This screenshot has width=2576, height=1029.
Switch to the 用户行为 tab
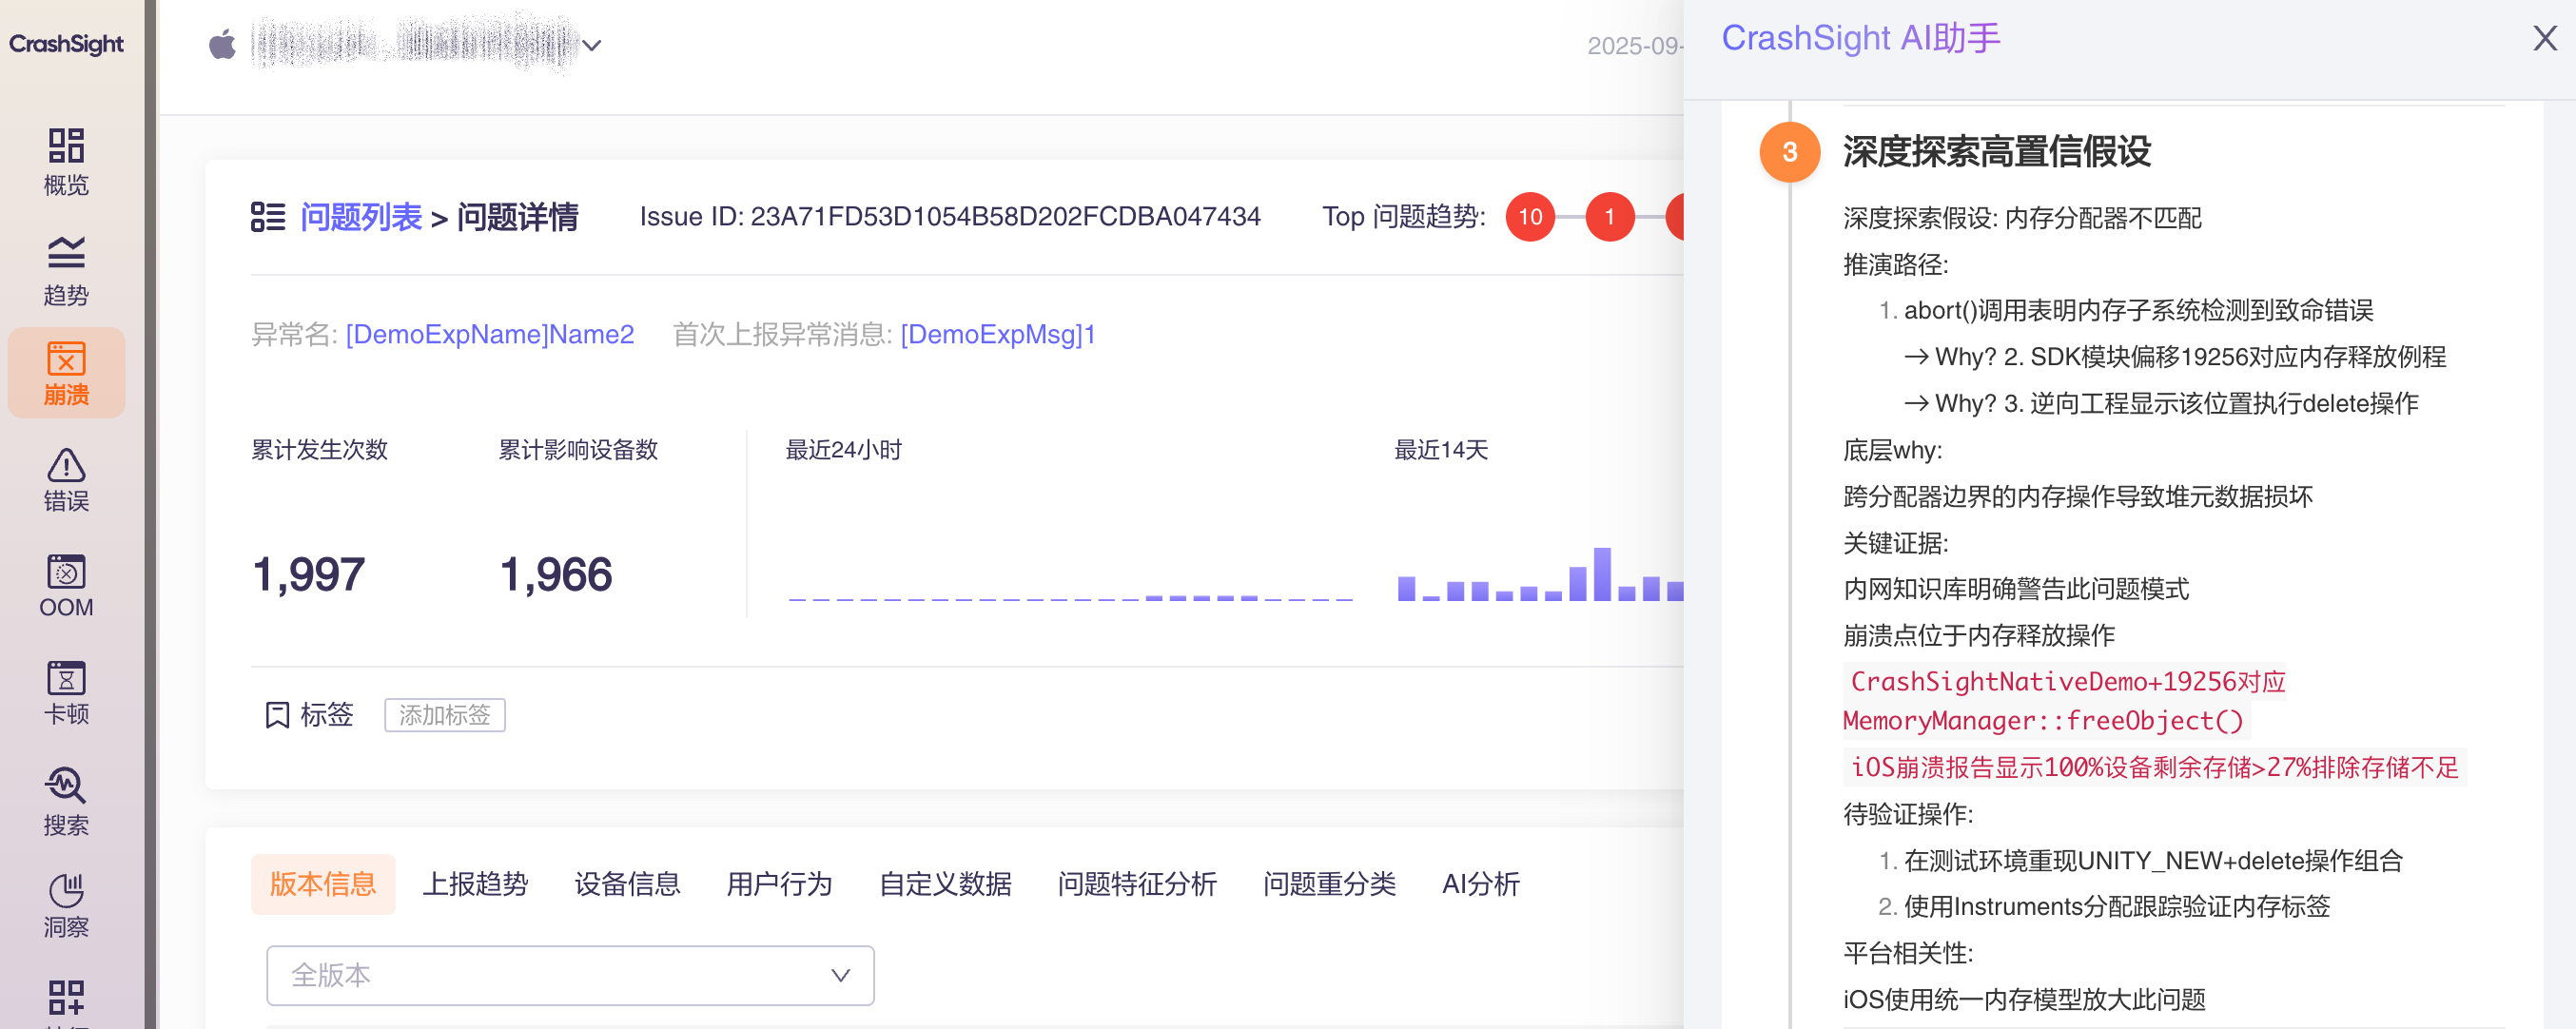pos(779,884)
